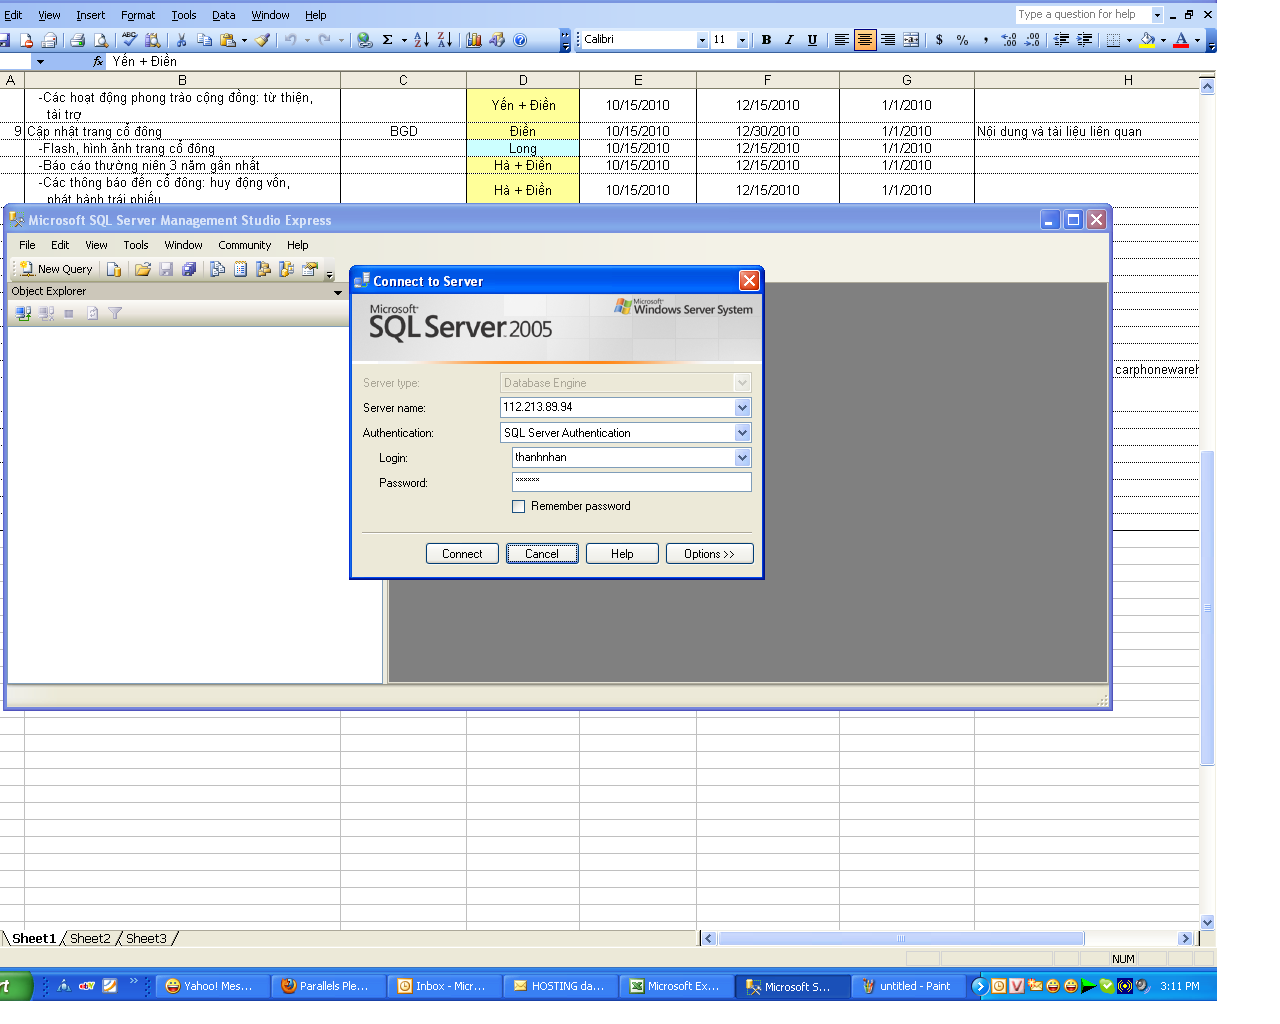Click Summary page icon in SSMS toolbar
This screenshot has height=1024, width=1280.
[x=241, y=269]
